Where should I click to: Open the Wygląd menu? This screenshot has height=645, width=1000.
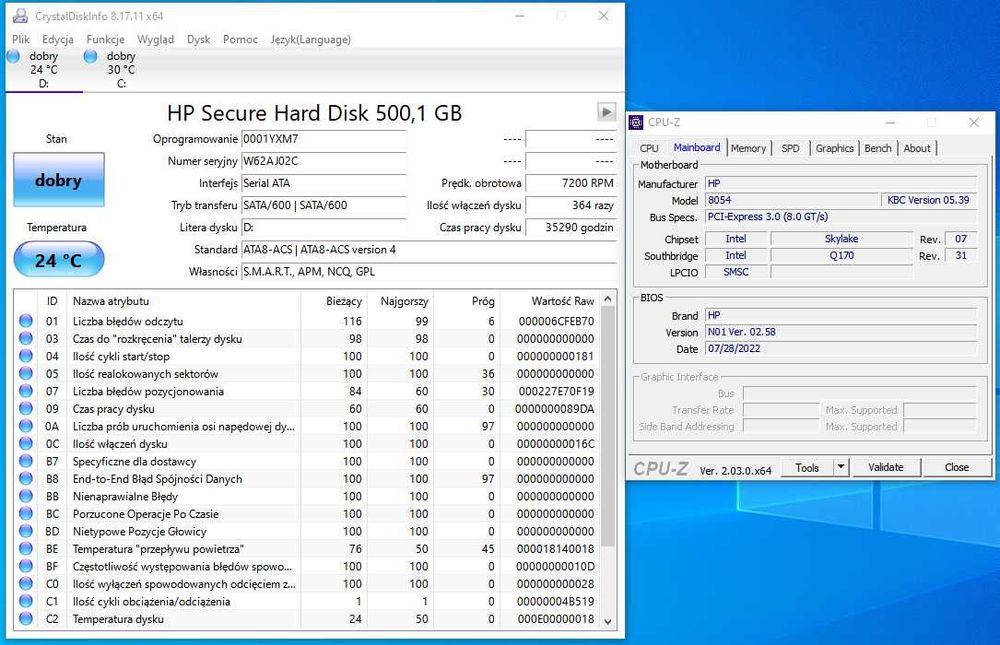tap(155, 39)
